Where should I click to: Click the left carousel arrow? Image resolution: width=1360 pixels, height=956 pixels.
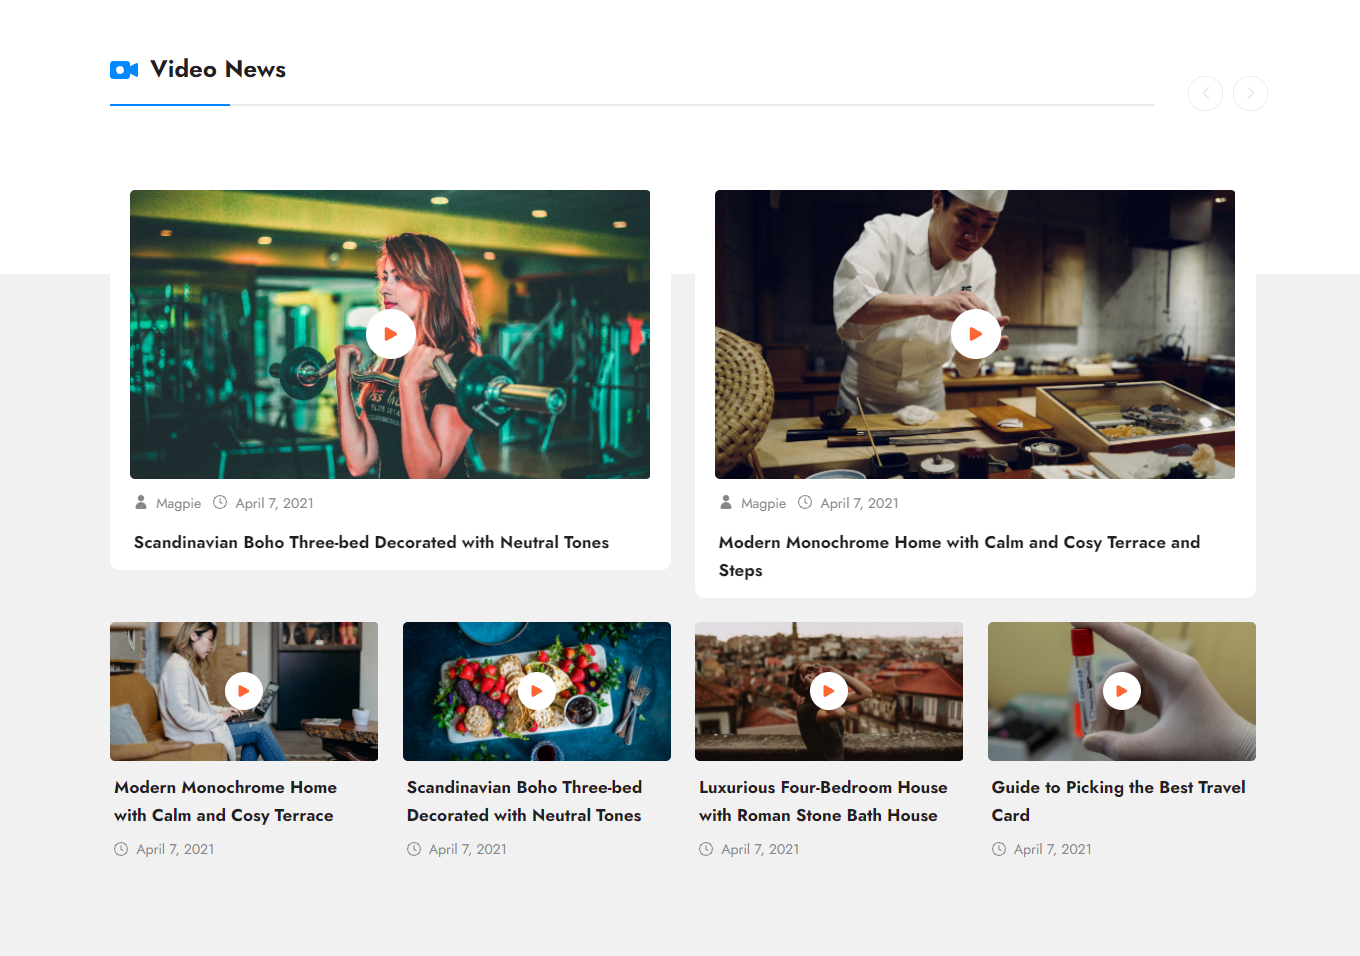pyautogui.click(x=1205, y=93)
